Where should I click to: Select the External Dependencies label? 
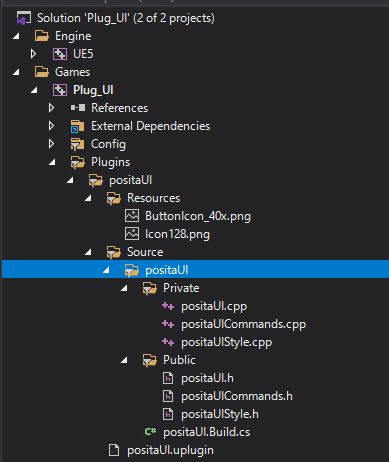pyautogui.click(x=151, y=126)
